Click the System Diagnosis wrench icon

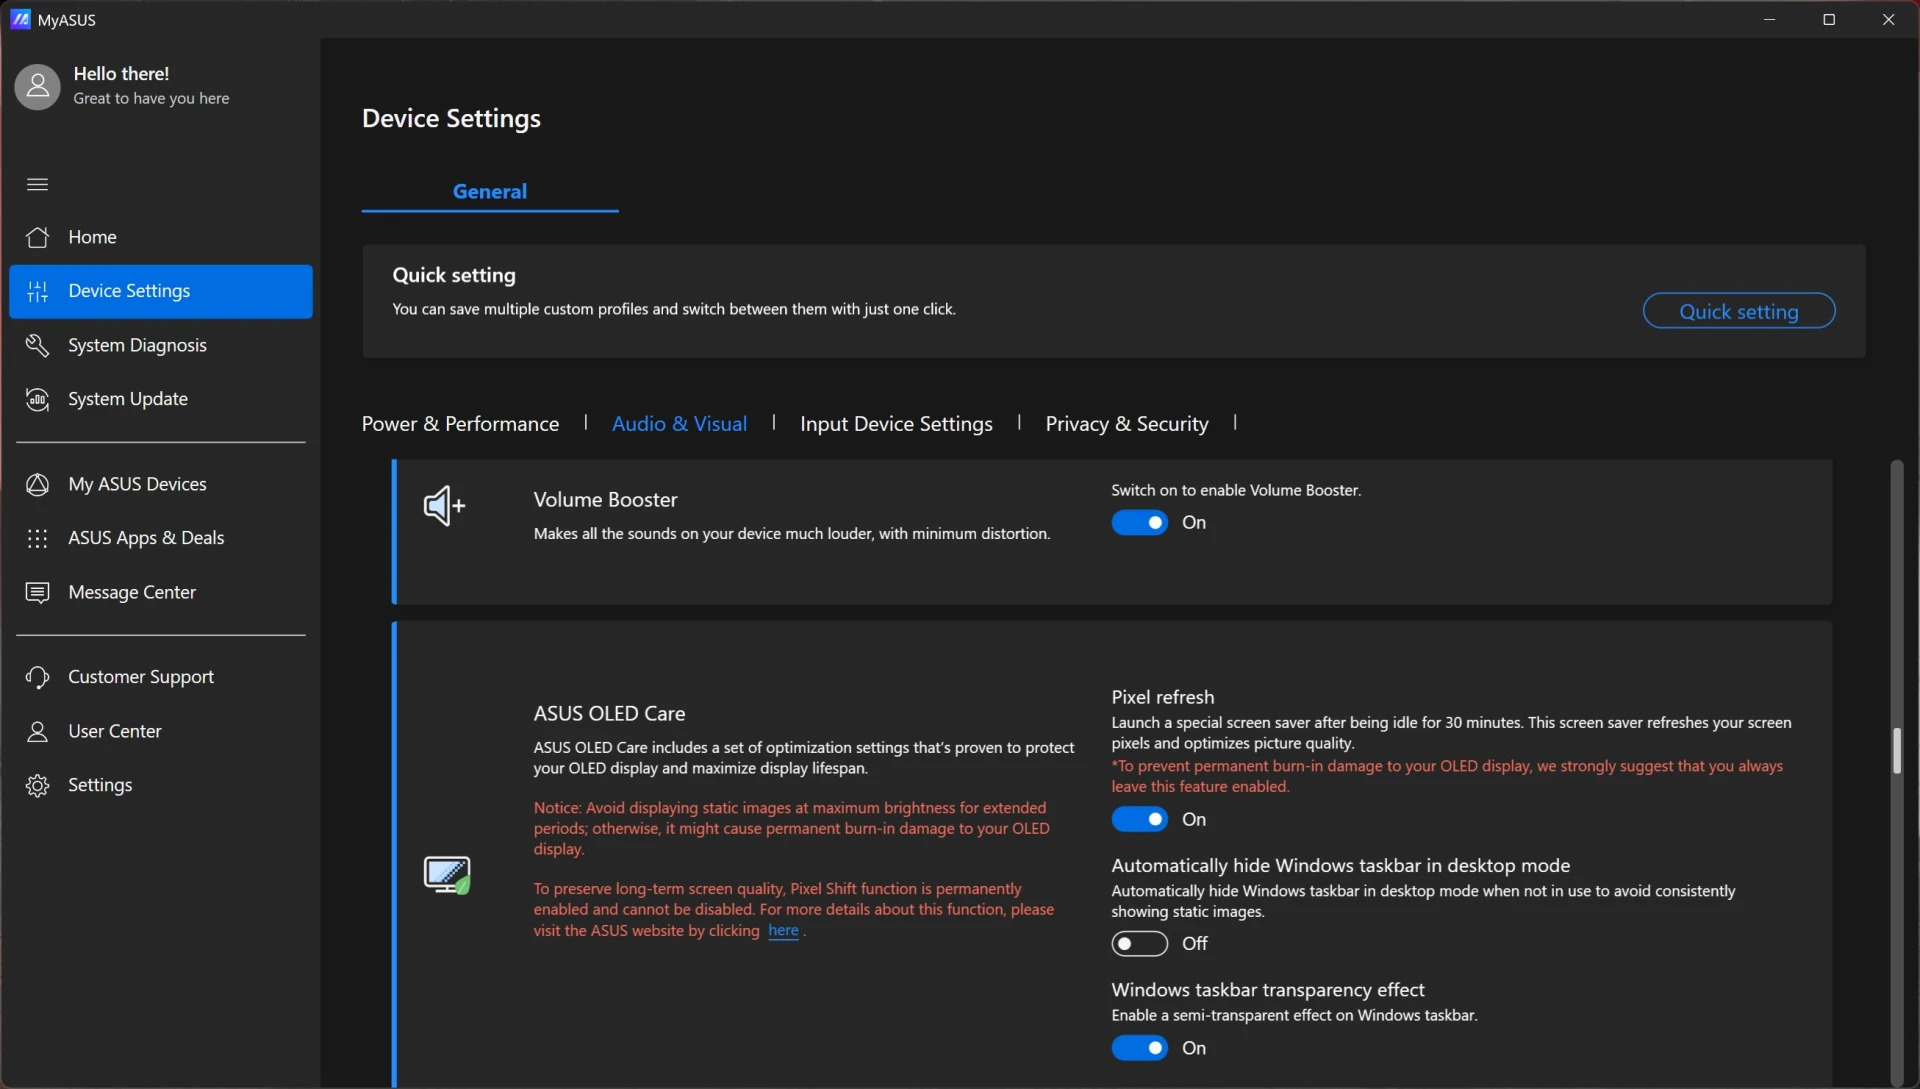[37, 345]
